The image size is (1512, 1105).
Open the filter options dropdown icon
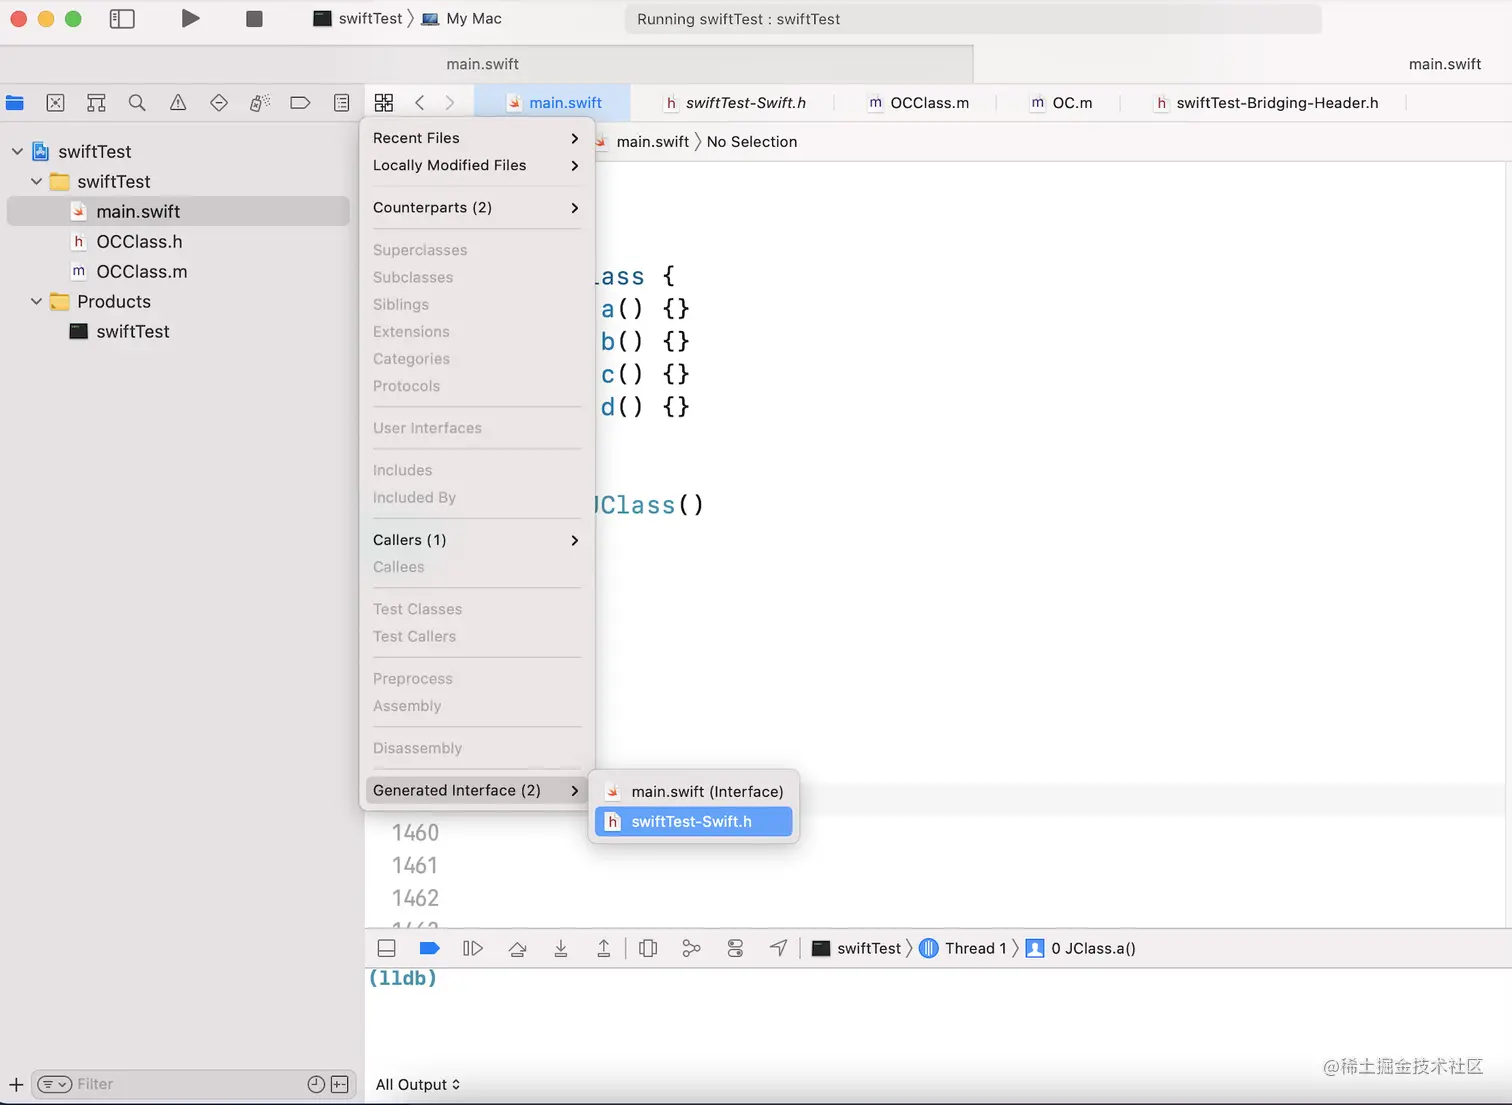click(x=54, y=1084)
